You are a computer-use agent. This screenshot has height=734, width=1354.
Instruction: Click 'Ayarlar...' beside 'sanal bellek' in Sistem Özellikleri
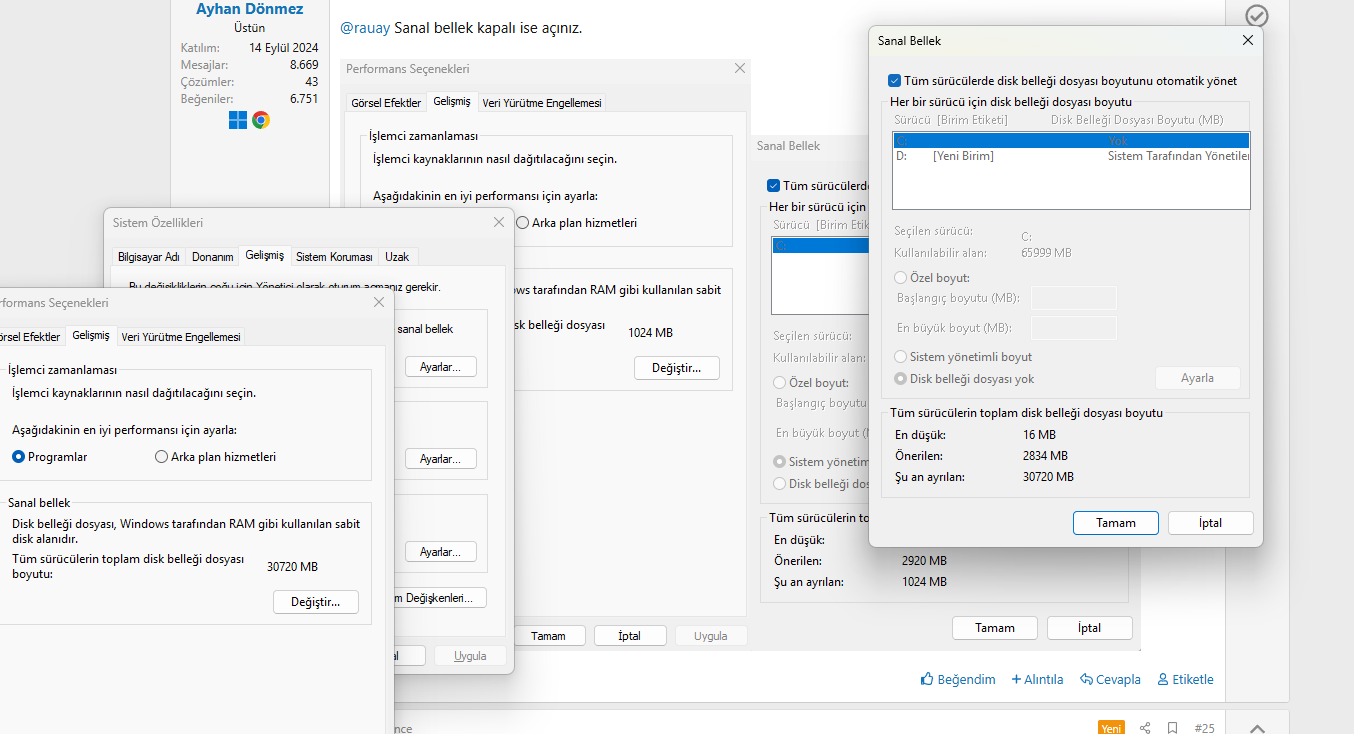click(441, 367)
